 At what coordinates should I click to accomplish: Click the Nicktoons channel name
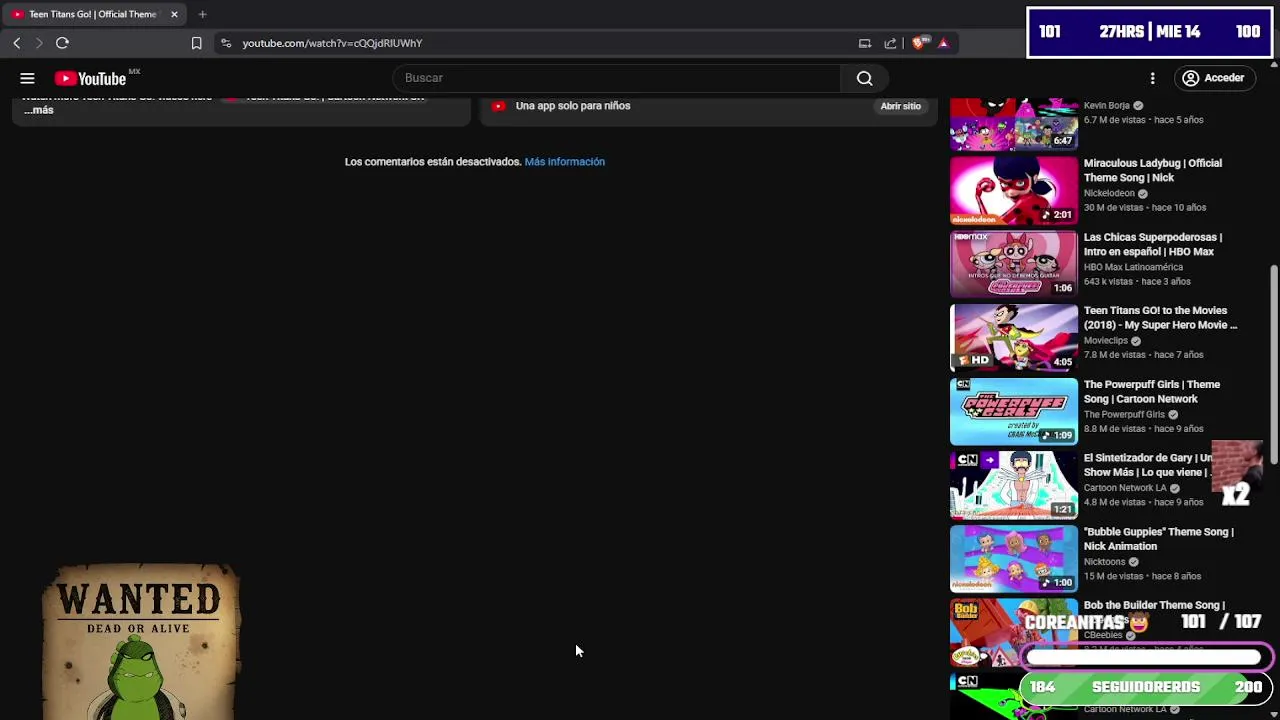(1105, 561)
